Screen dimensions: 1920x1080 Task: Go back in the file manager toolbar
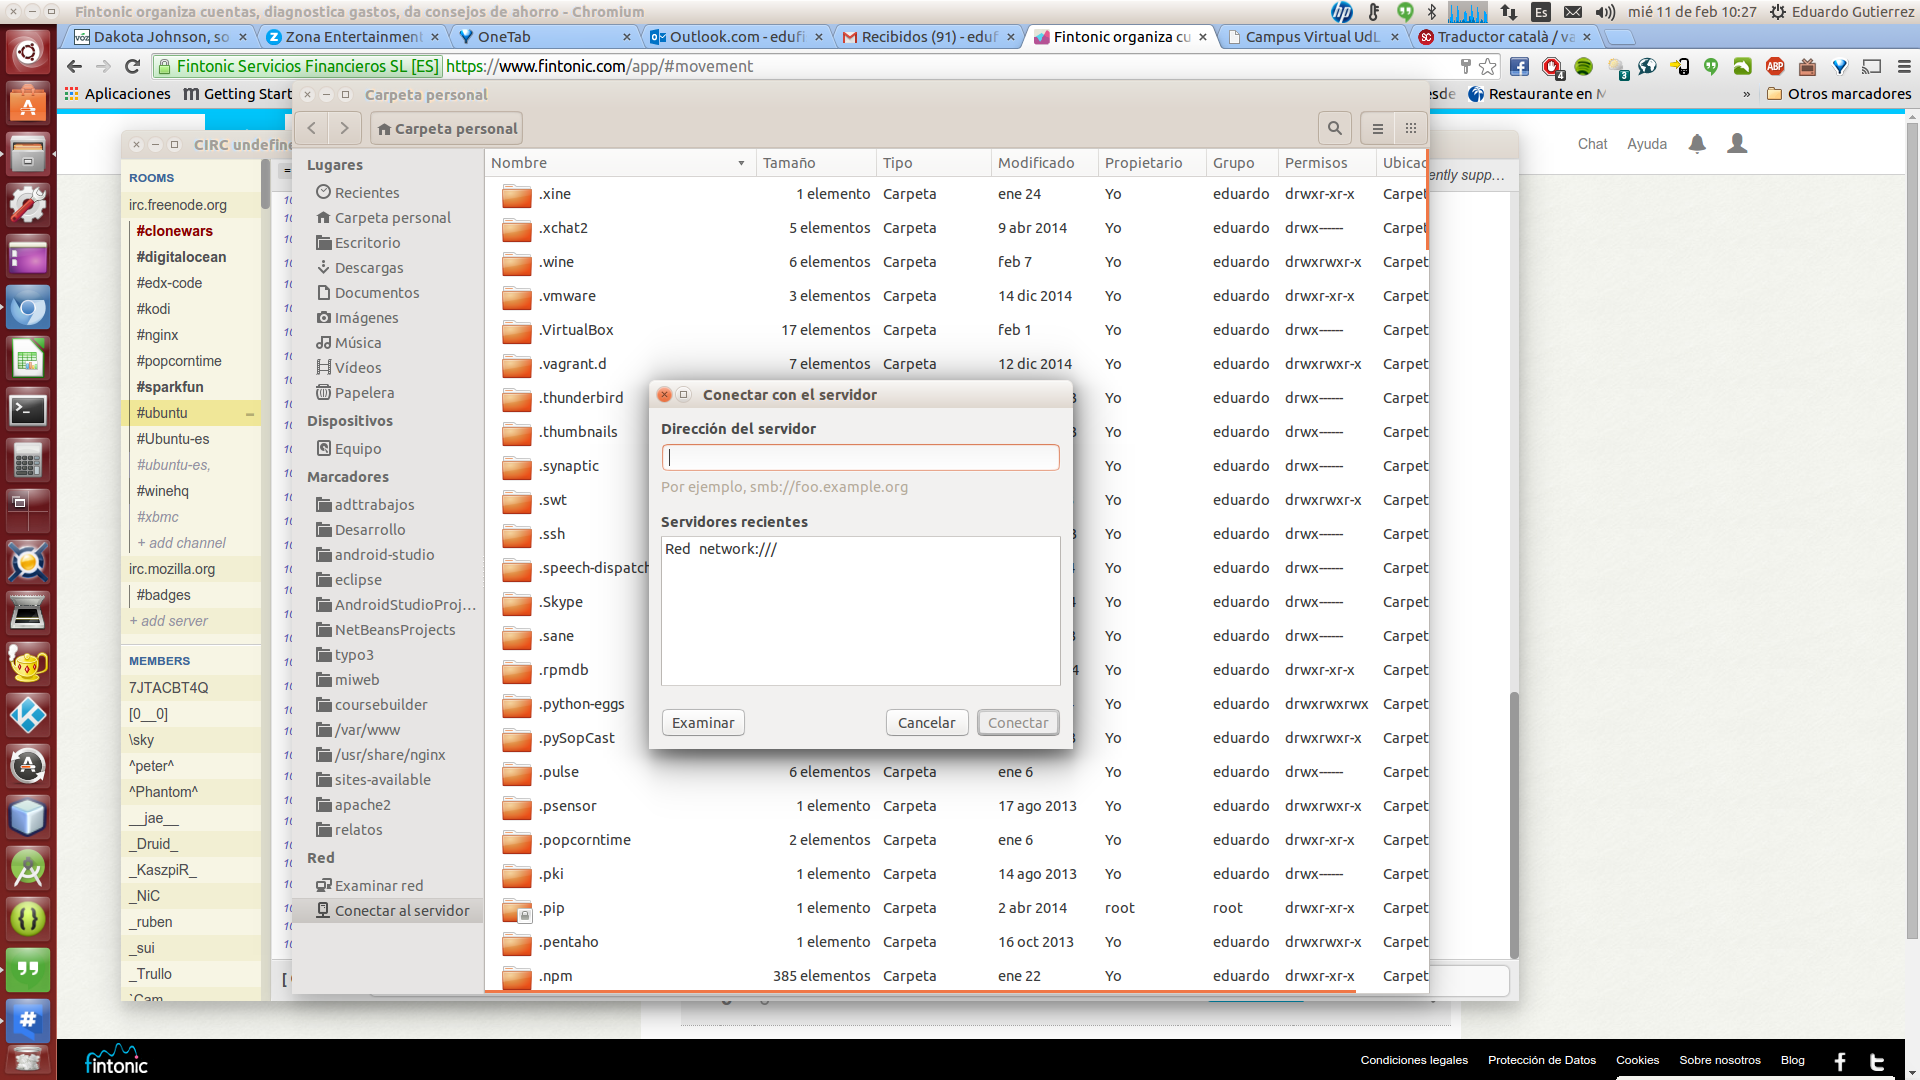312,128
